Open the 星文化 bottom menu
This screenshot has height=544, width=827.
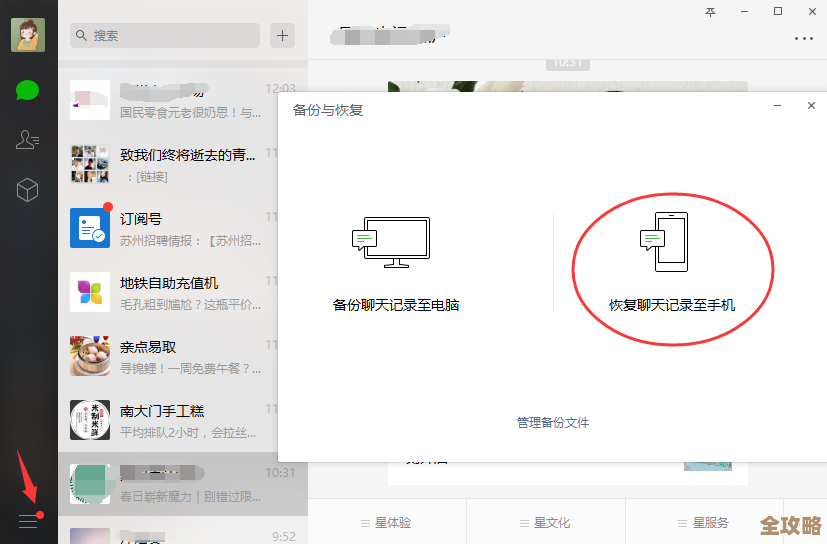click(545, 522)
